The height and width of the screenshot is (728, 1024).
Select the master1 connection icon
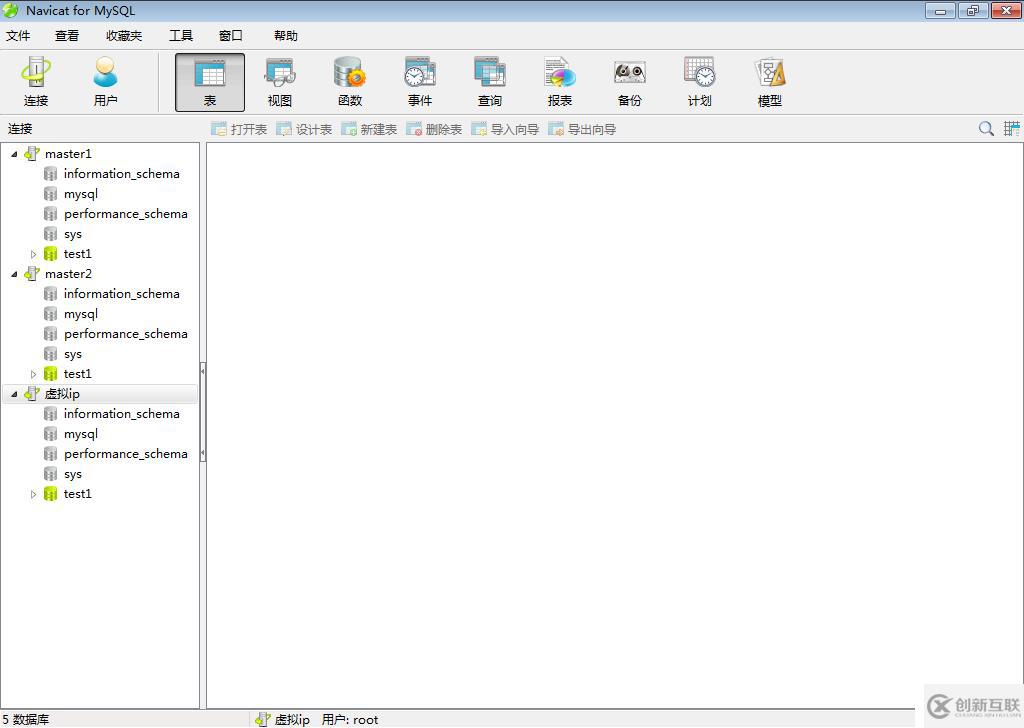coord(31,153)
